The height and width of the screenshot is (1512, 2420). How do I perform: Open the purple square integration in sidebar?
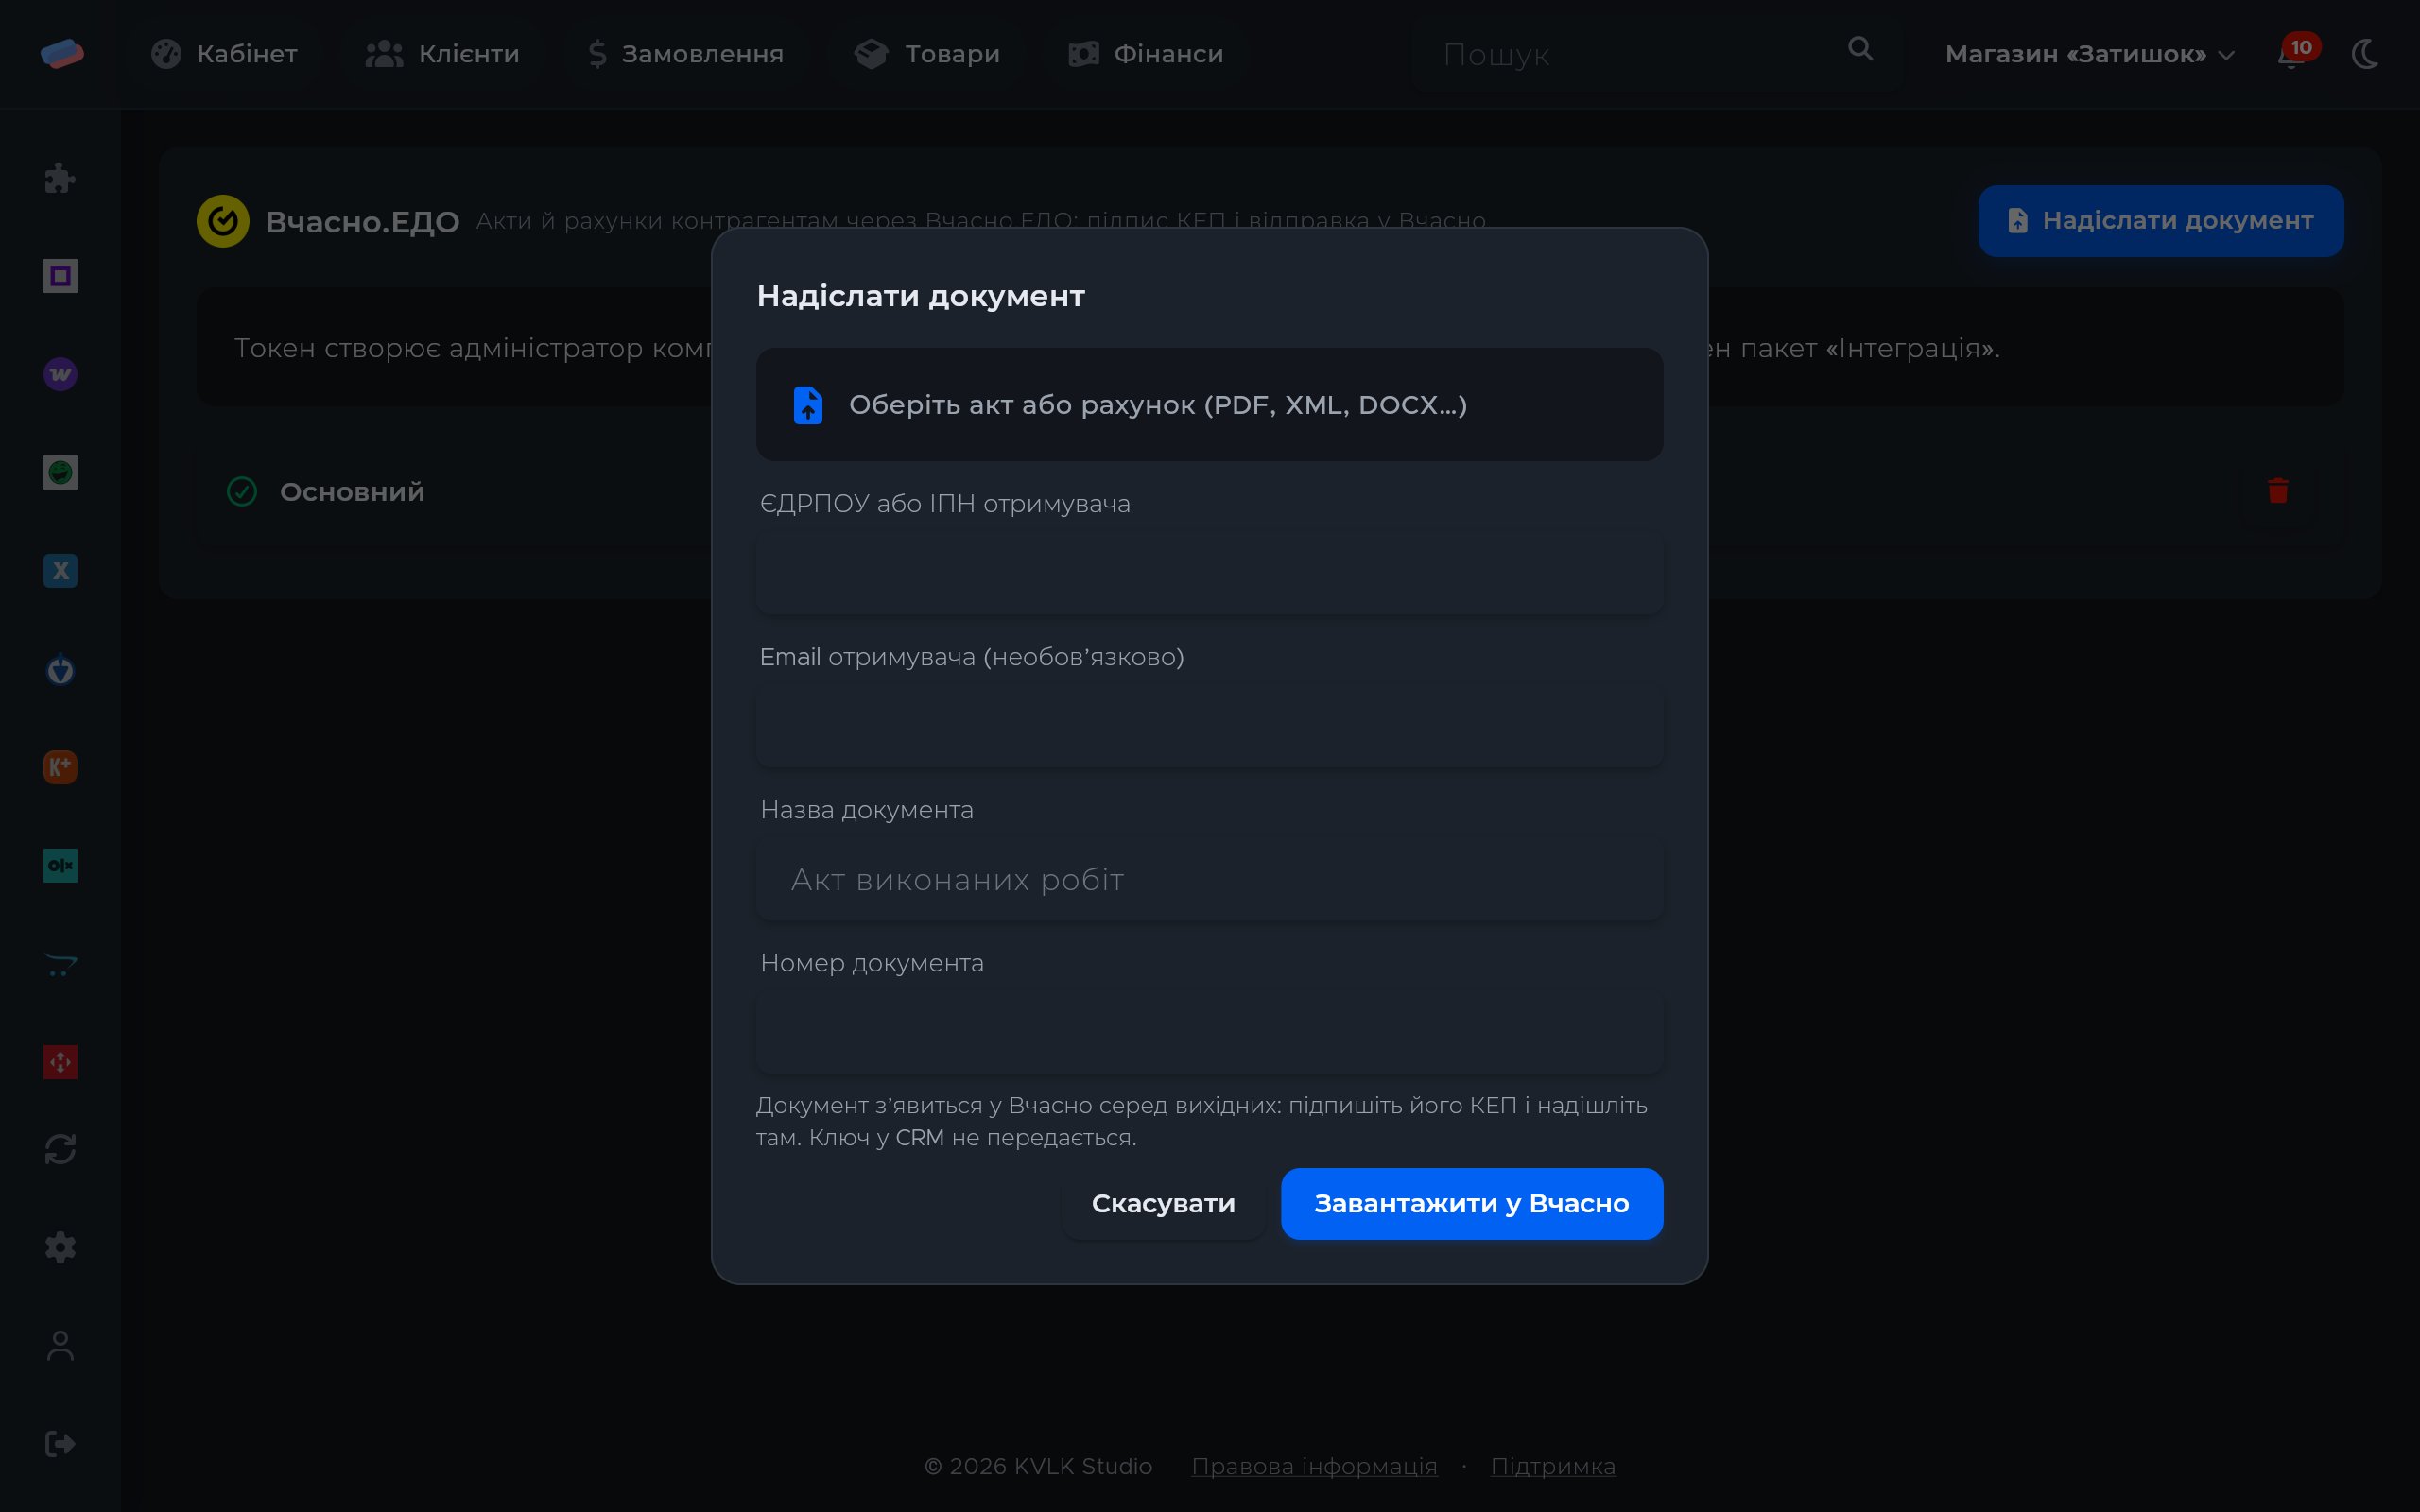(60, 276)
